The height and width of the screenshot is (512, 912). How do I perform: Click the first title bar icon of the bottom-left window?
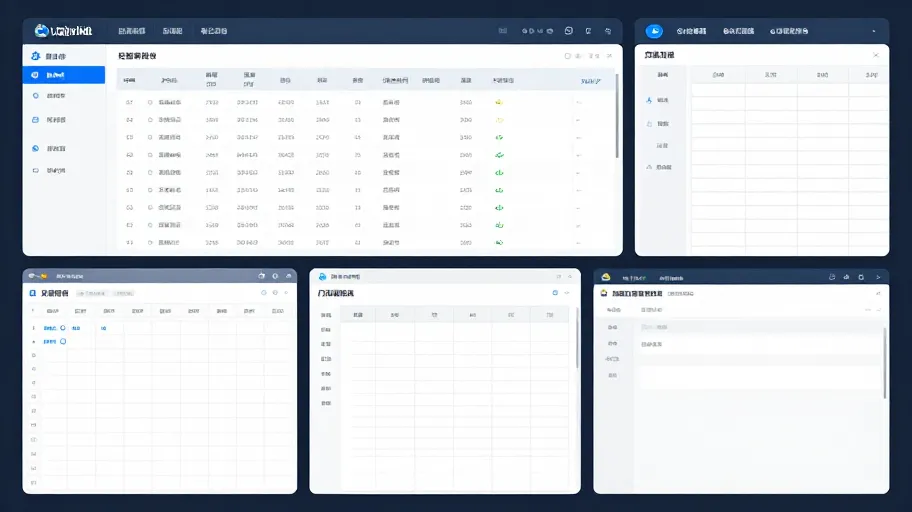(x=262, y=276)
